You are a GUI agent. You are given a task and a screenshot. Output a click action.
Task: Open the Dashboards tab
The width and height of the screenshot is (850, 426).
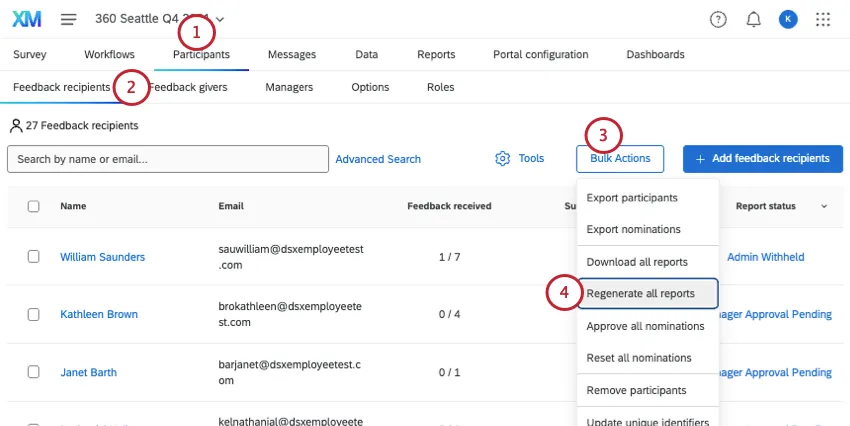click(x=655, y=55)
